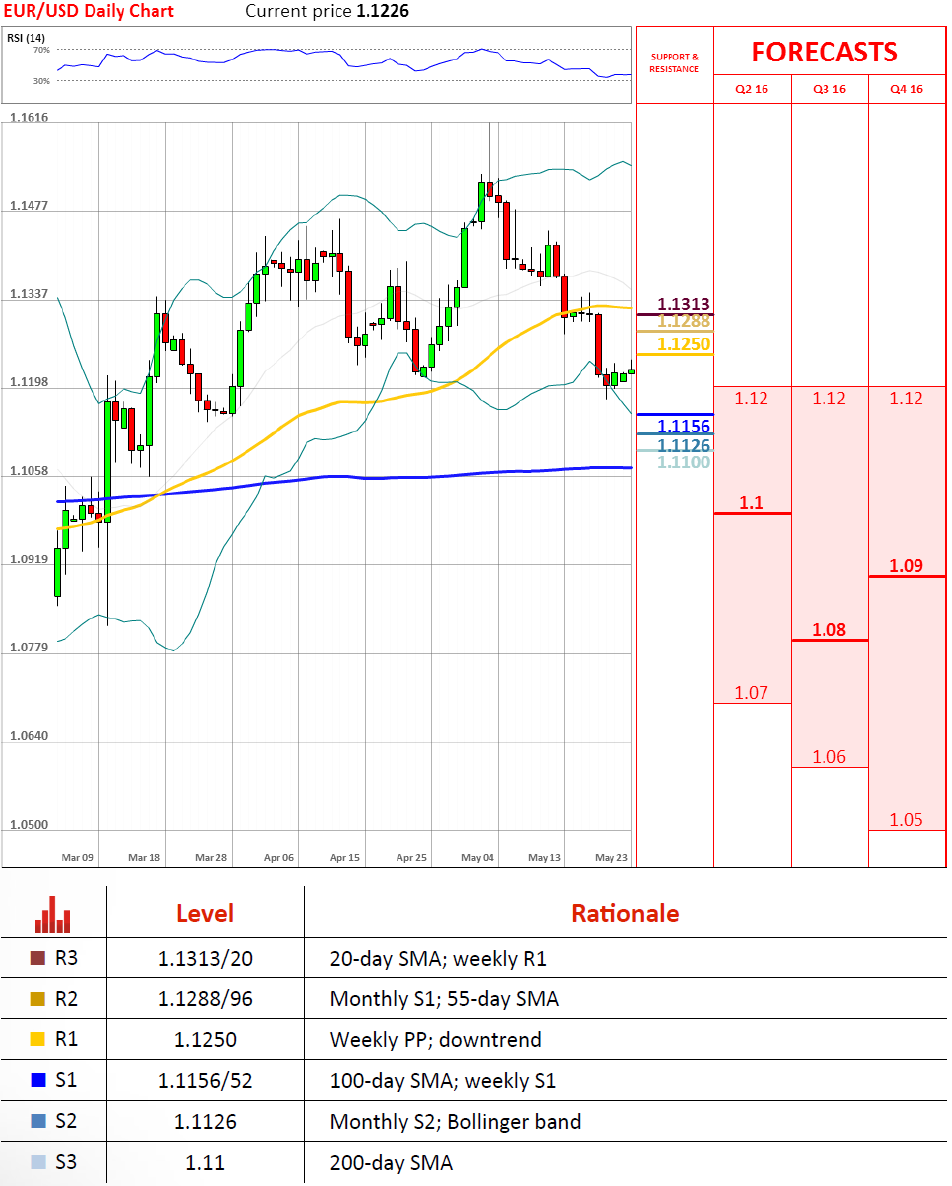Select the 'Q2 16' forecast column header

coord(752,89)
